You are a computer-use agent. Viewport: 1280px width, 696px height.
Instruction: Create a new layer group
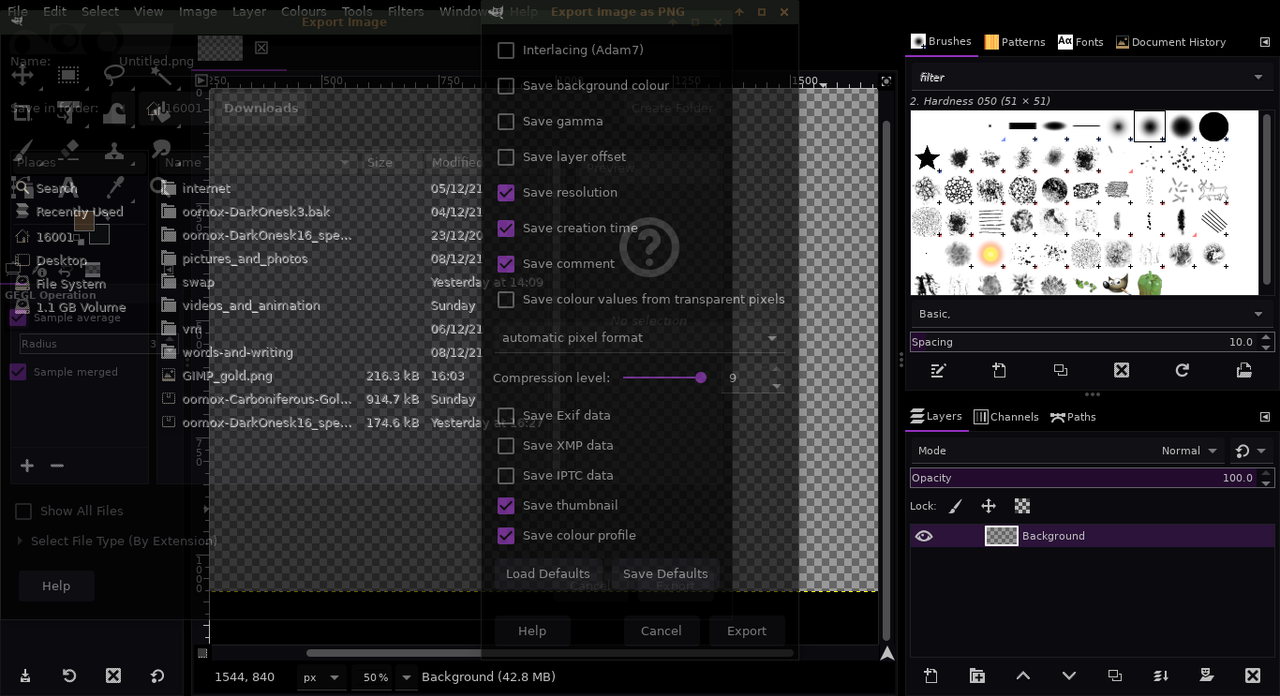(977, 676)
